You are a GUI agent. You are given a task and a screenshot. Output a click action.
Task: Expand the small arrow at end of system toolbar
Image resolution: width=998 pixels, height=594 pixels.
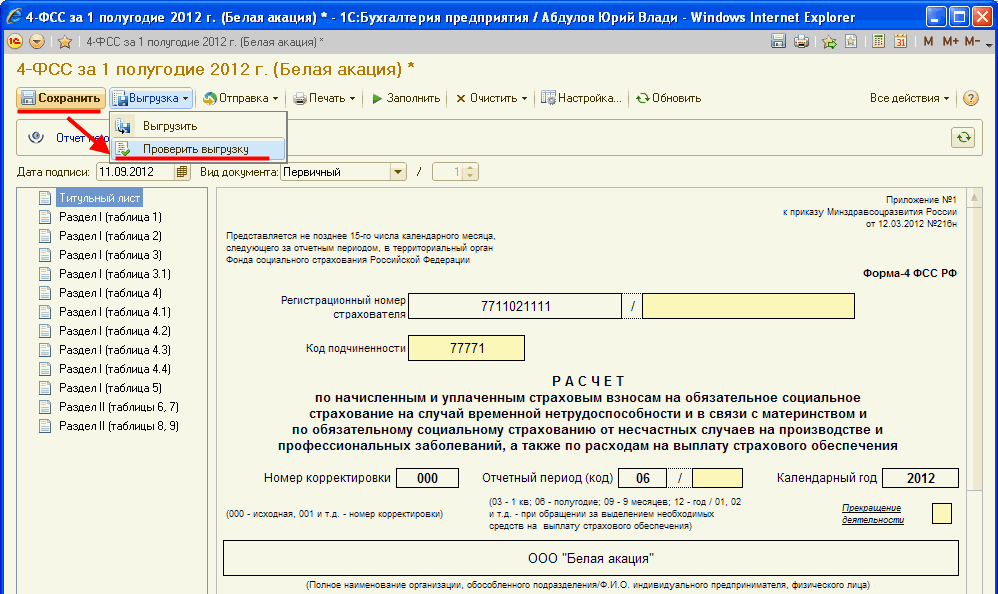pyautogui.click(x=988, y=45)
